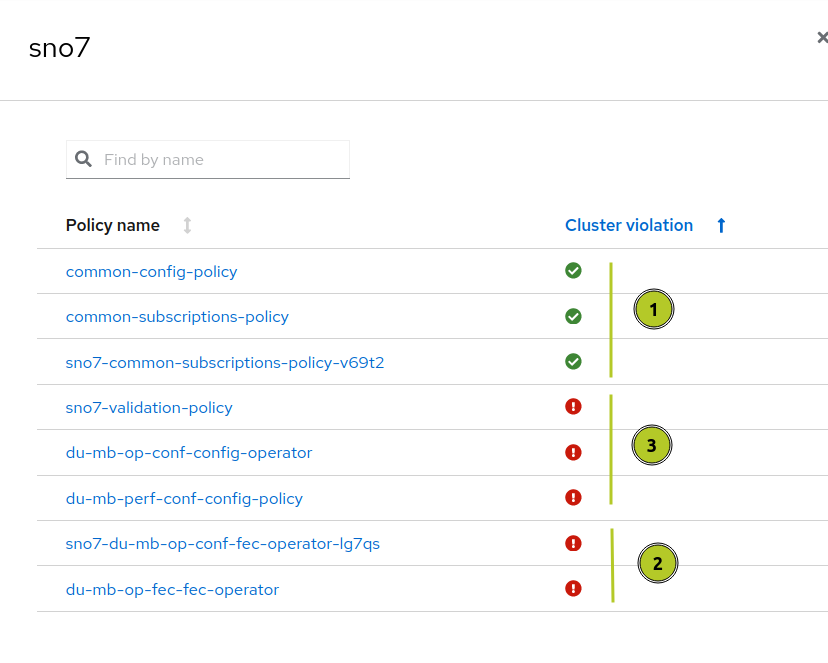Open du-mb-perf-conf-config-policy policy
The width and height of the screenshot is (828, 663).
[x=184, y=498]
